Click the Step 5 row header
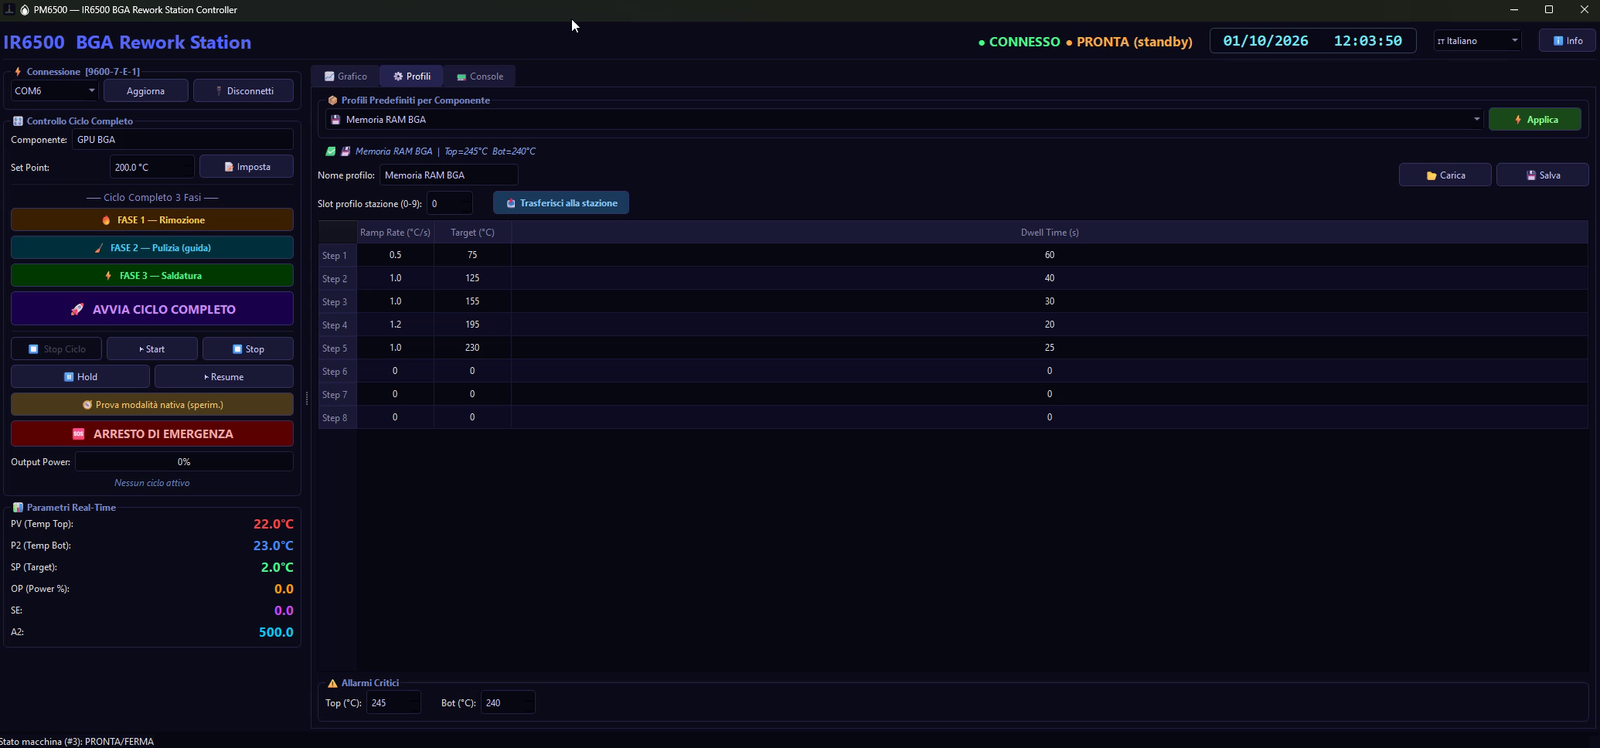 click(x=337, y=348)
